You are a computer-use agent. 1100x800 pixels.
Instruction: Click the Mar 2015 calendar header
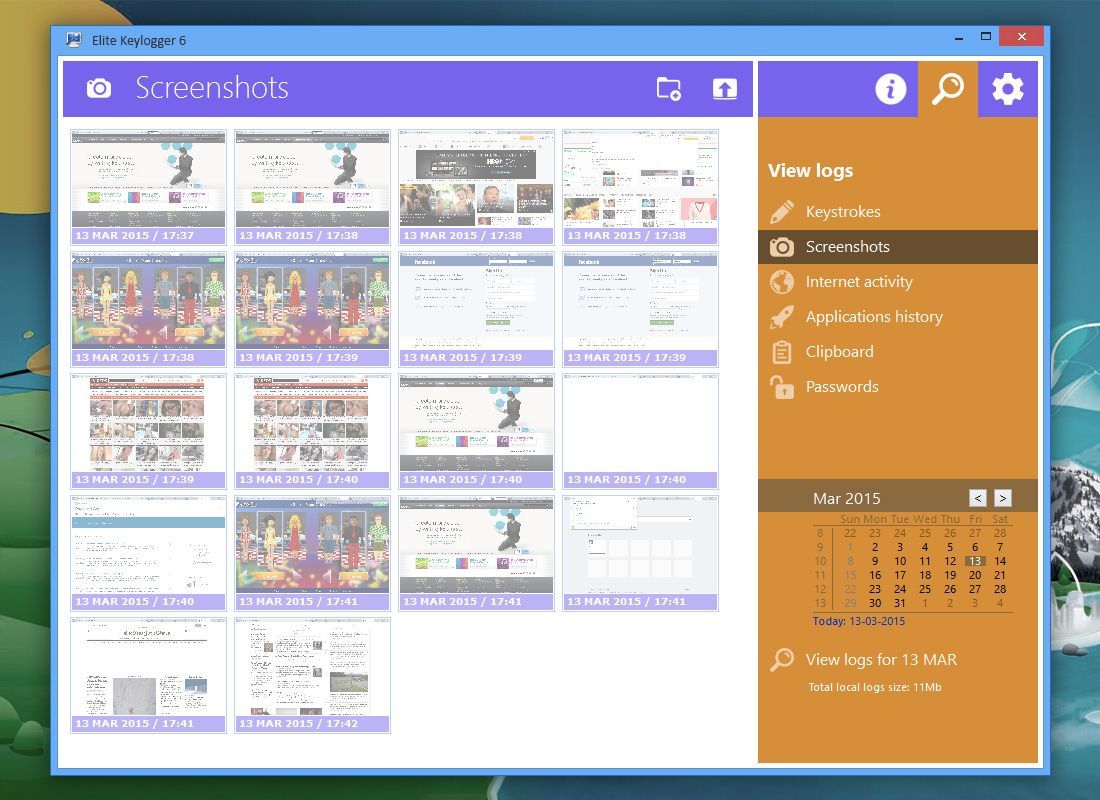coord(847,499)
